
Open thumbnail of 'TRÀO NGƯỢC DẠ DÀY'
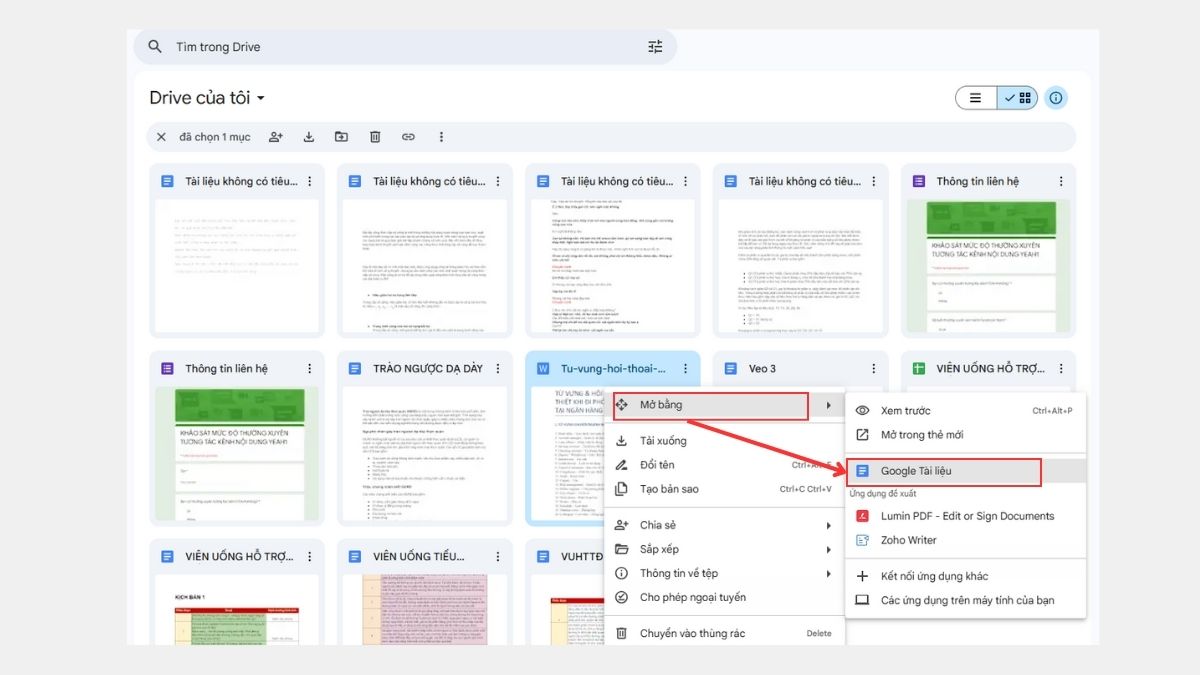pyautogui.click(x=424, y=454)
